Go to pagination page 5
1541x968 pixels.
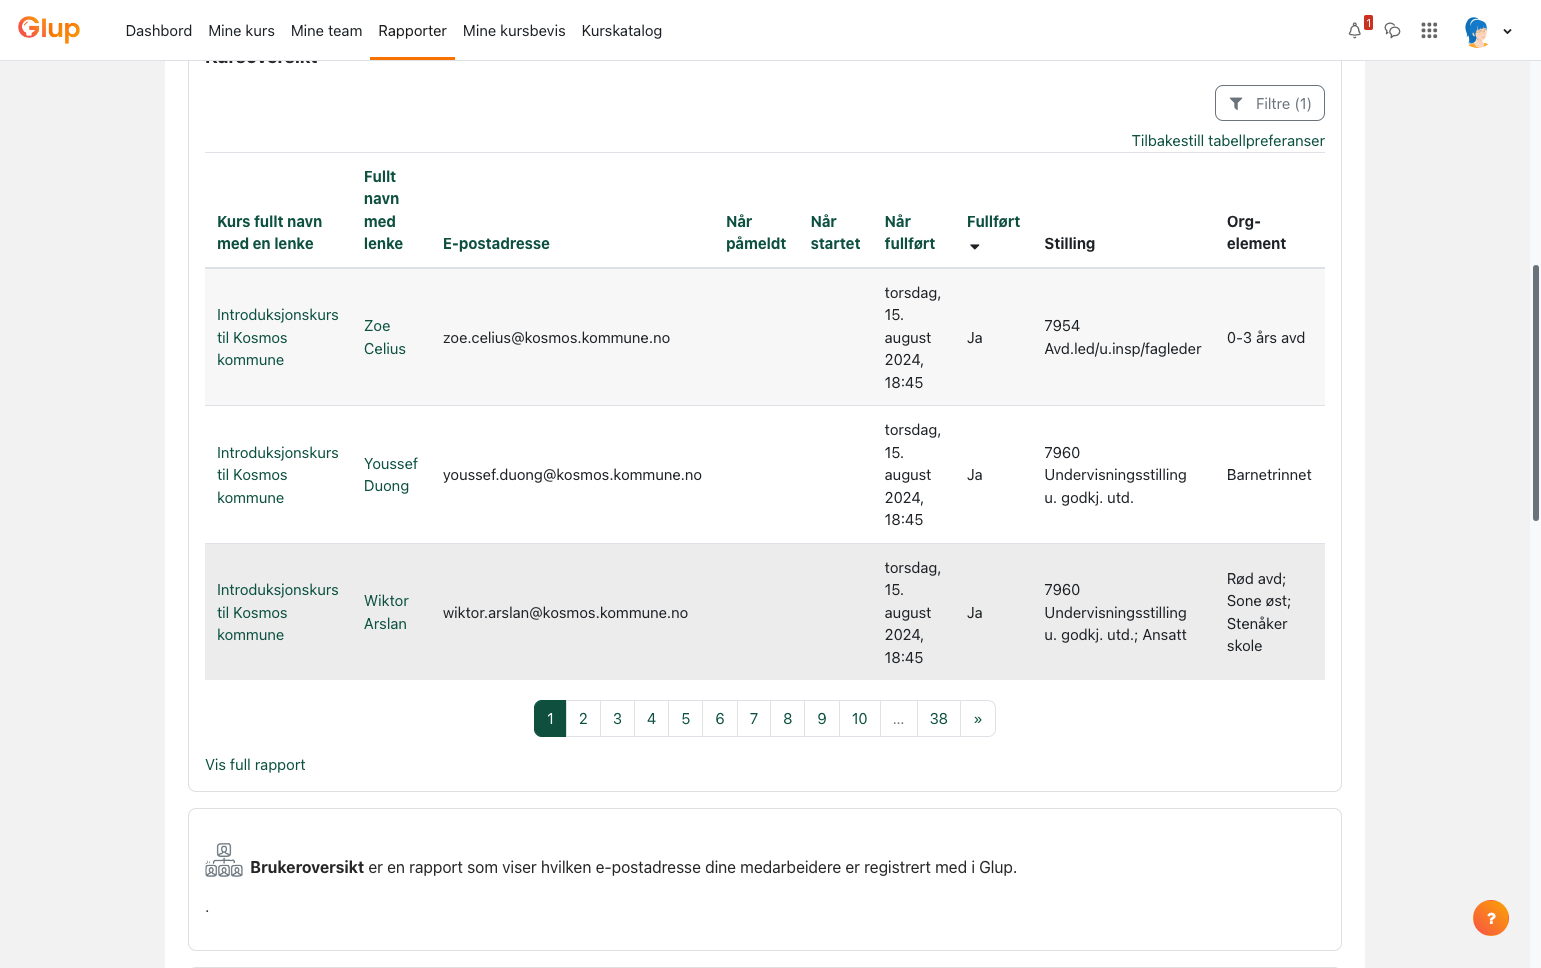pos(685,719)
